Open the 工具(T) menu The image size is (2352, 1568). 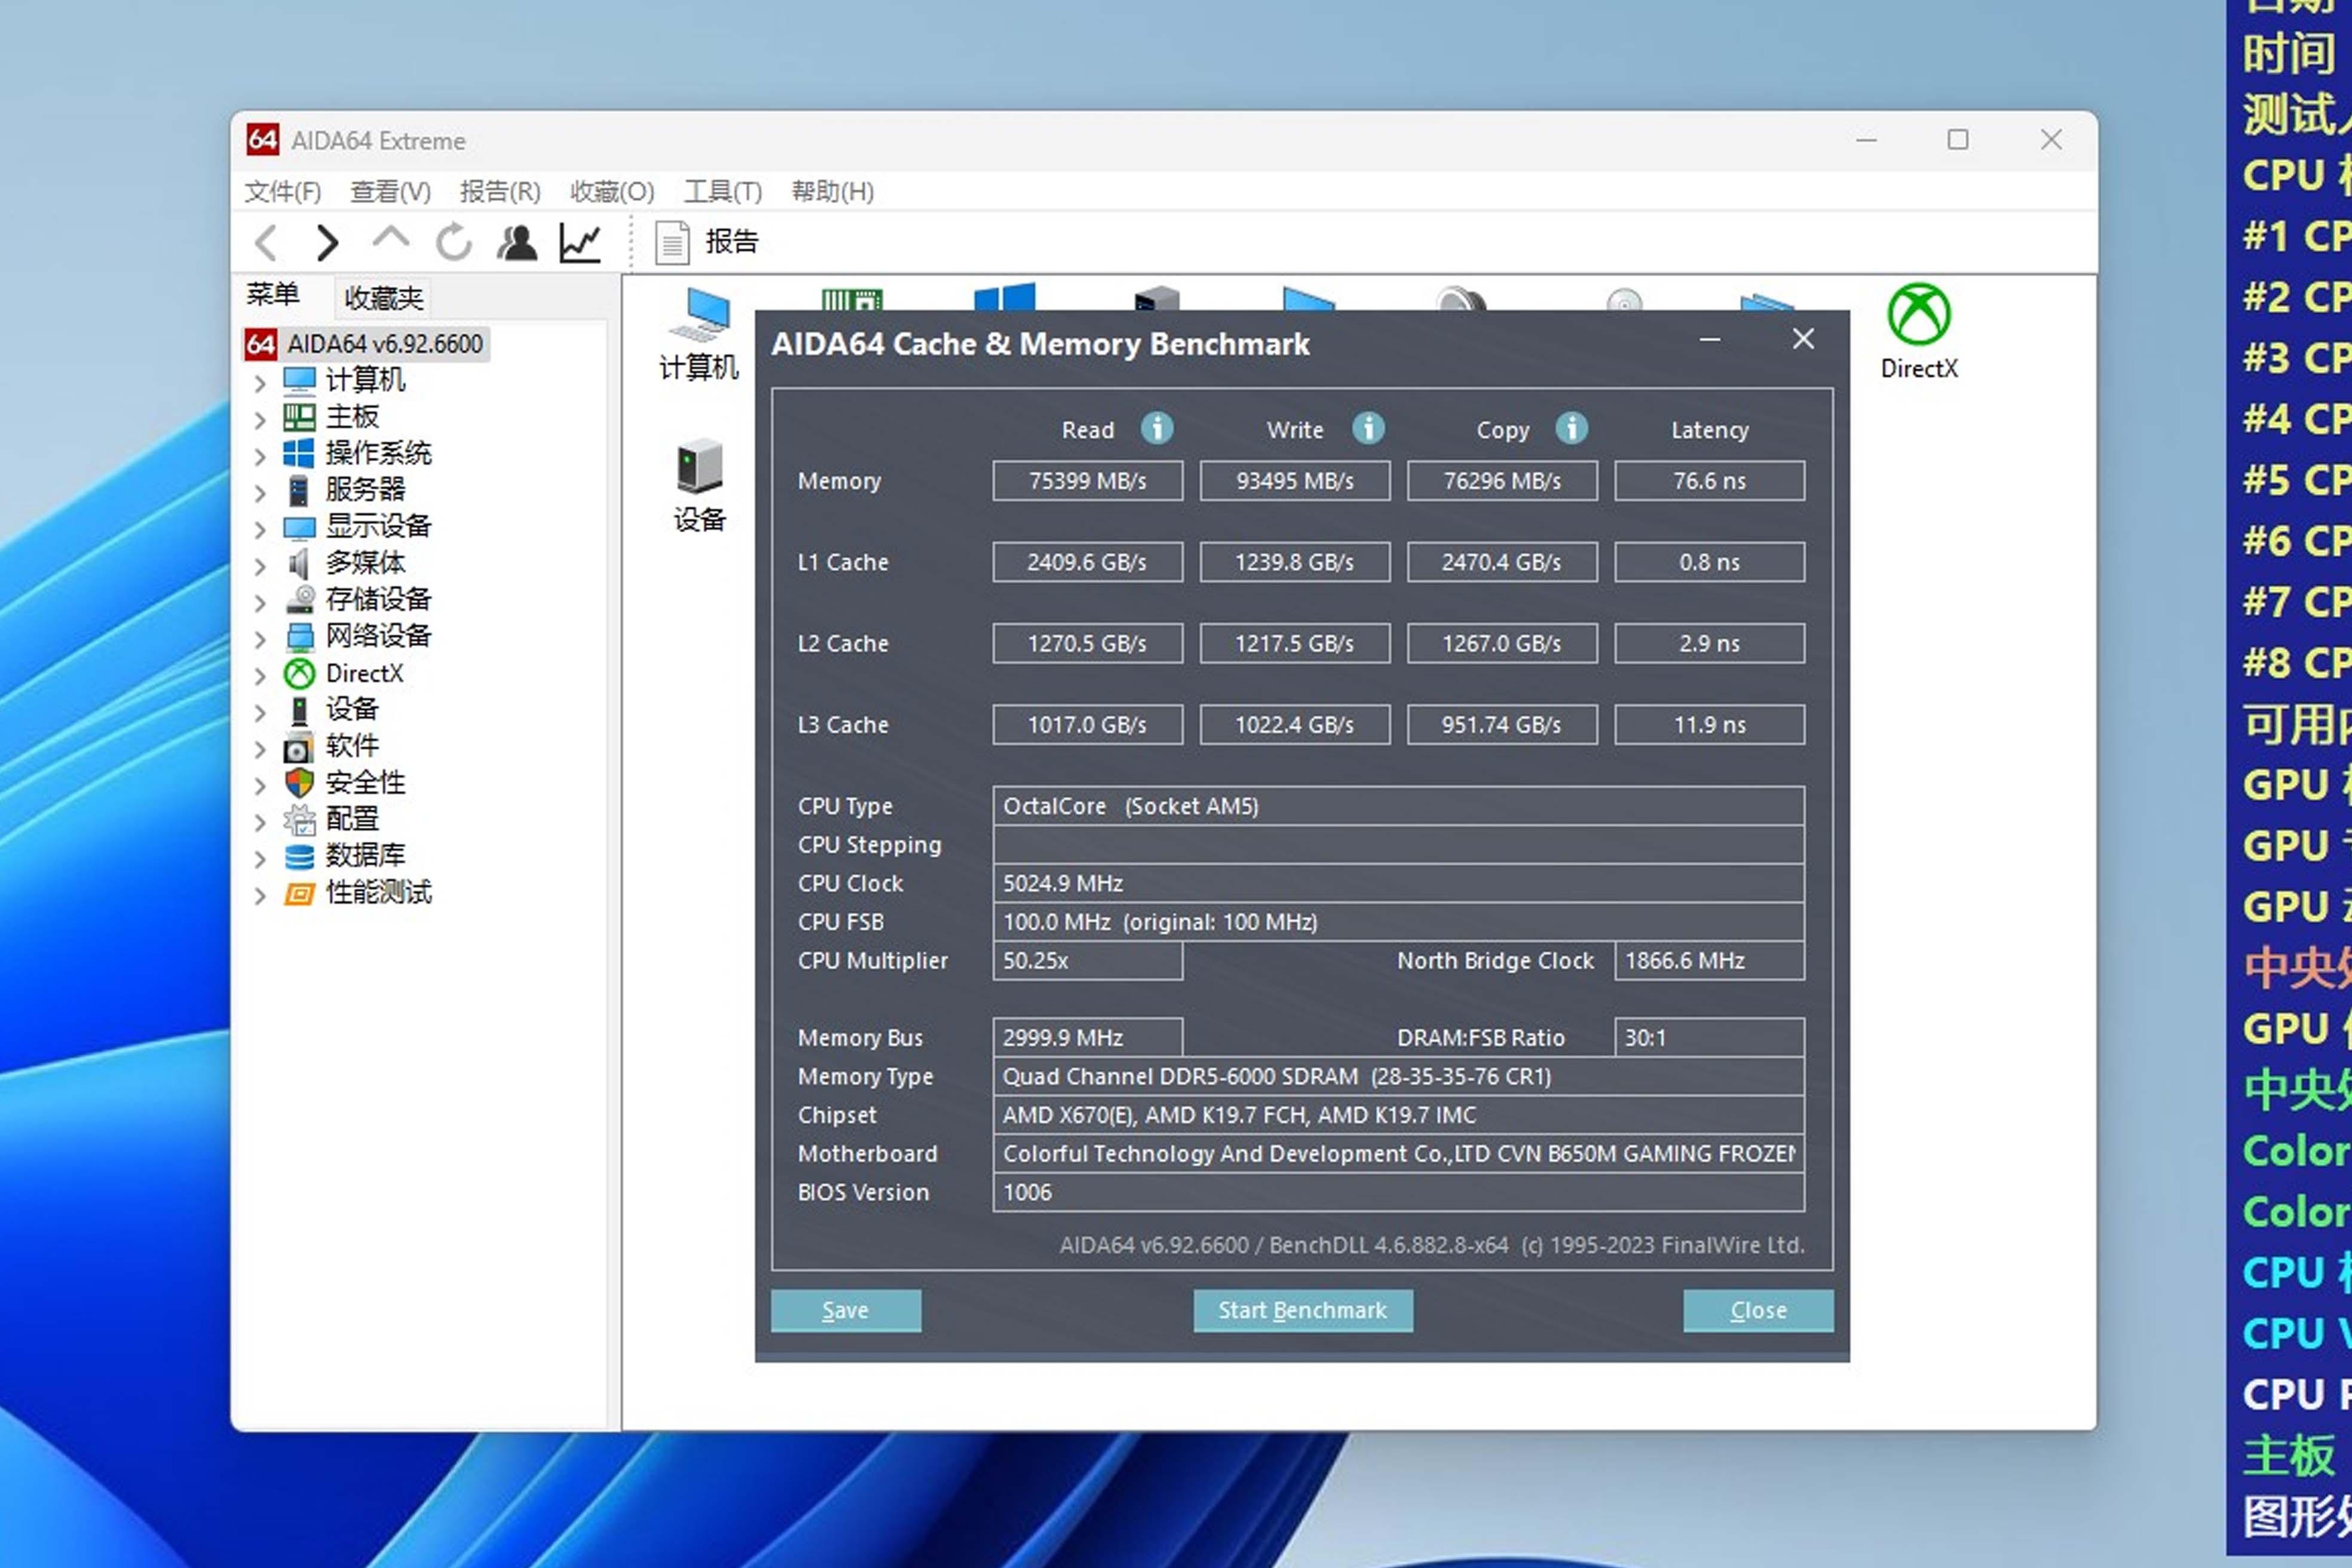(722, 191)
